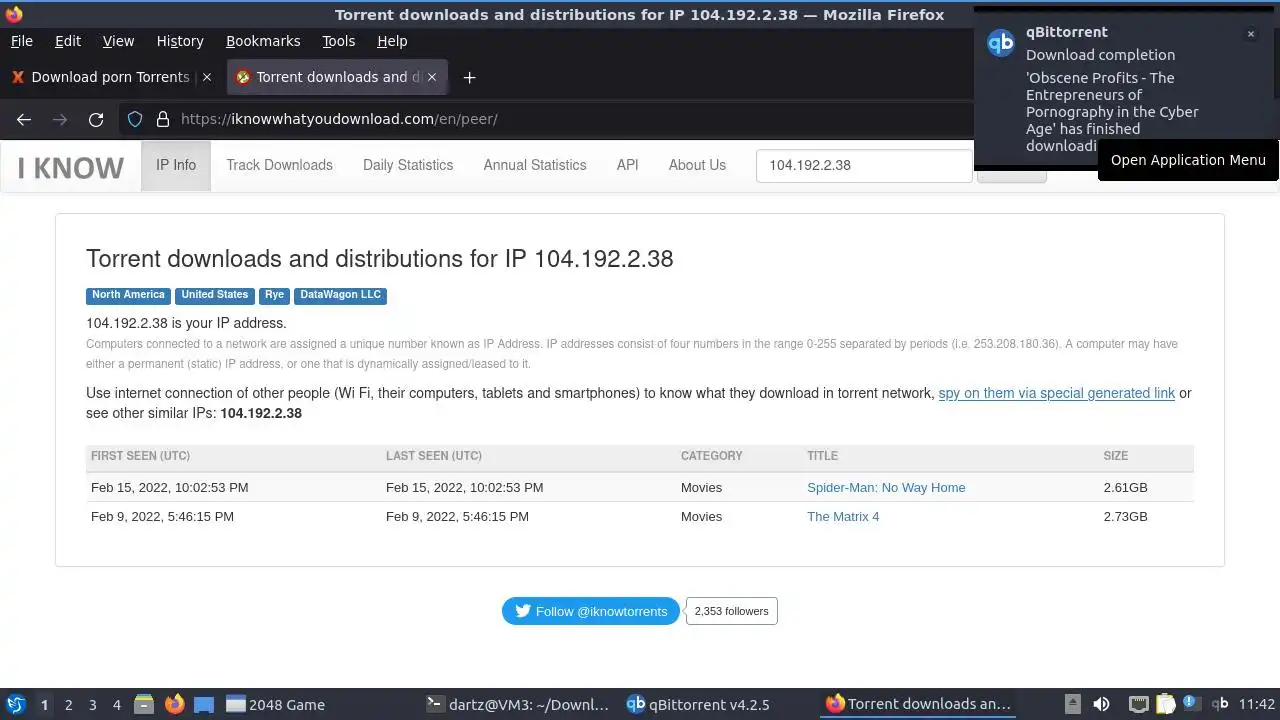1280x720 pixels.
Task: Open 'spy on them via special generated link'
Action: coord(1056,393)
